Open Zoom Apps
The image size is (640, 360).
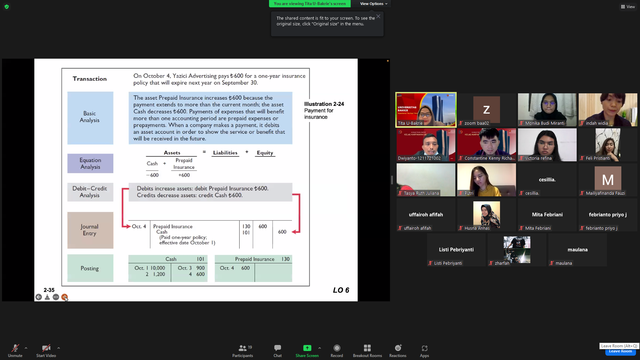(x=424, y=350)
